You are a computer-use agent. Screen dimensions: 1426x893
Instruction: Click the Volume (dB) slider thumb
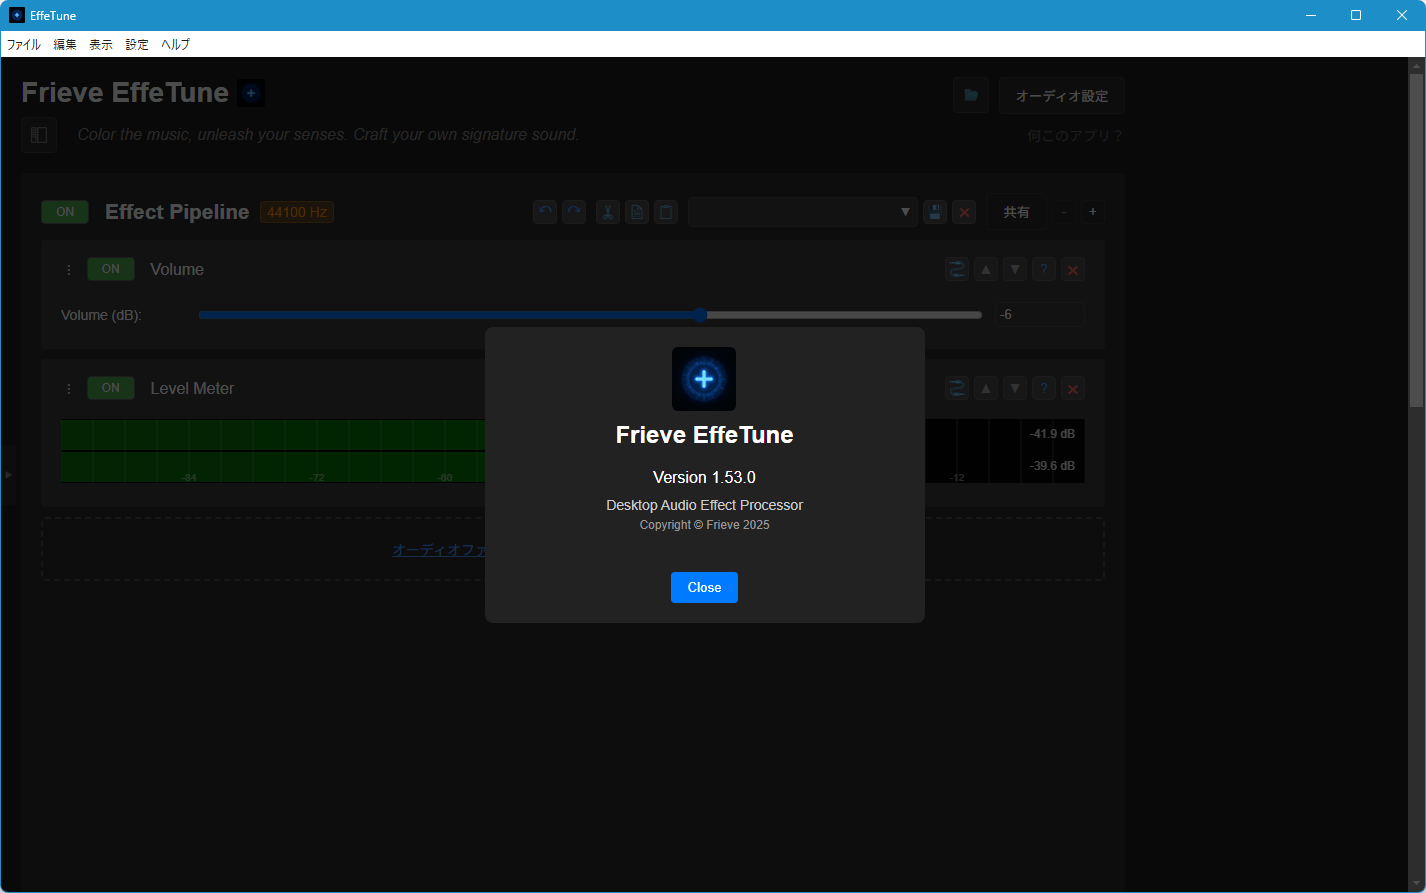click(x=701, y=315)
